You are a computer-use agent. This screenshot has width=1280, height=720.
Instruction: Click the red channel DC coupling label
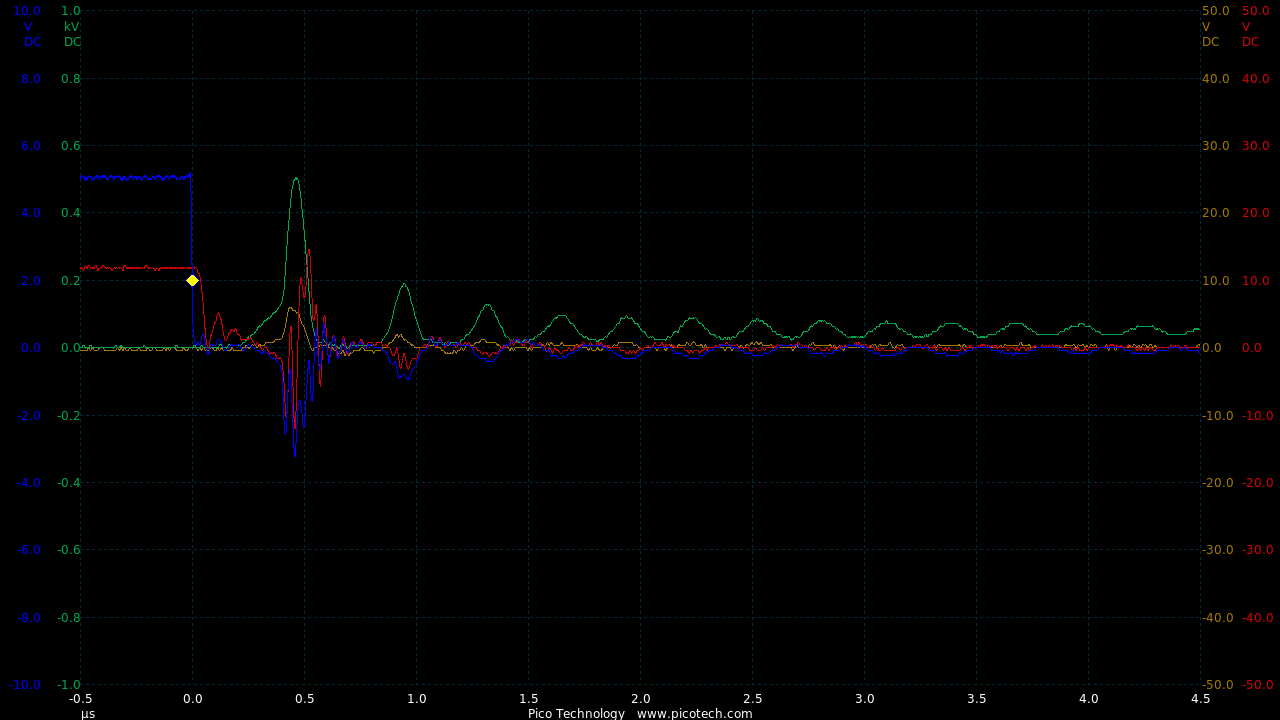(1251, 42)
